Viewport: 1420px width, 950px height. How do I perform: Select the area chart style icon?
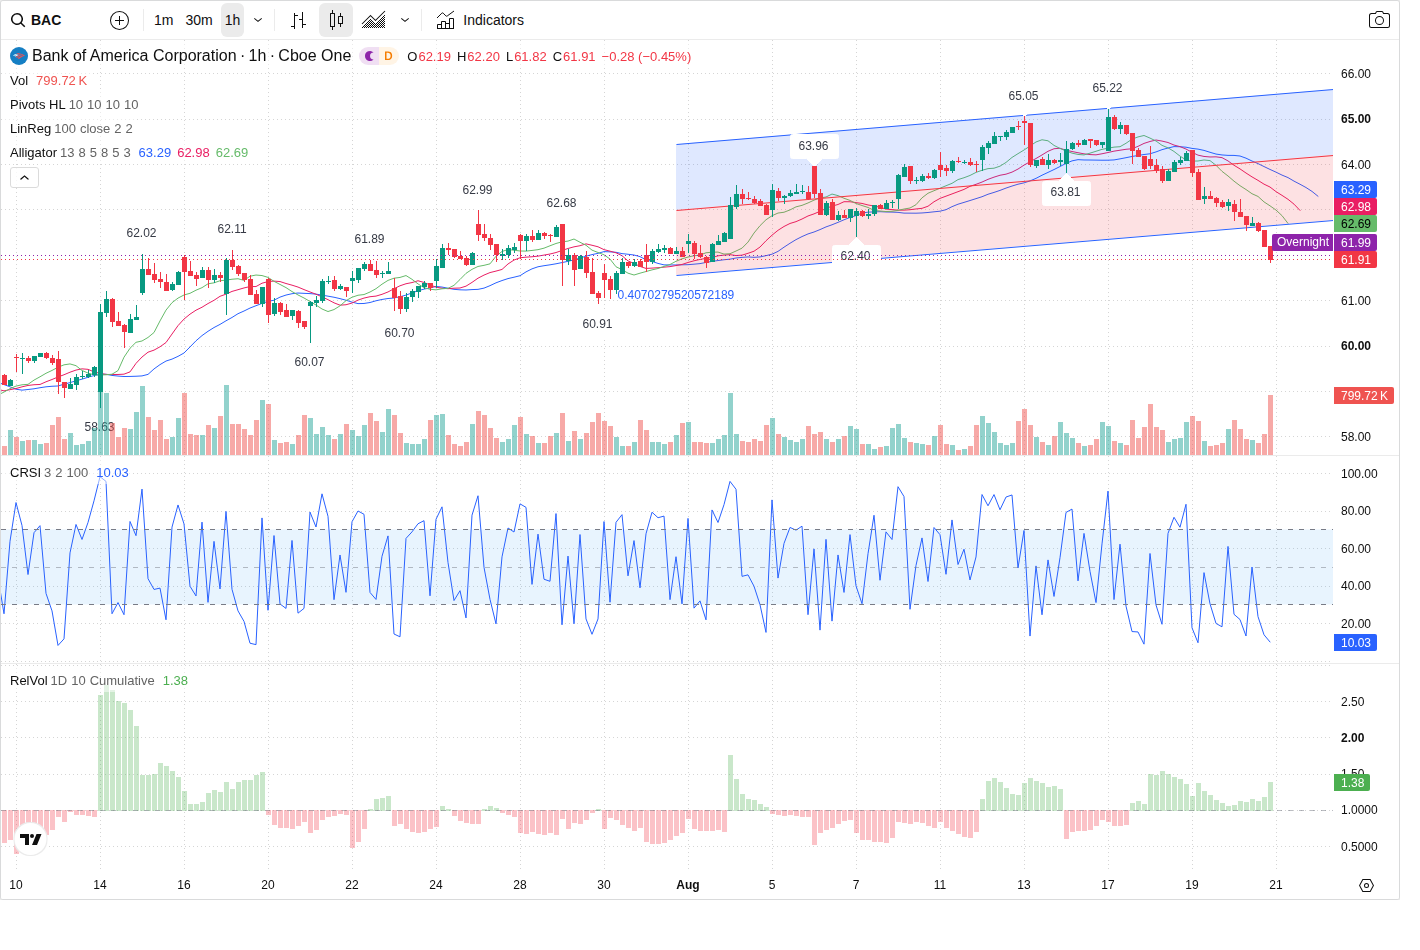(374, 20)
